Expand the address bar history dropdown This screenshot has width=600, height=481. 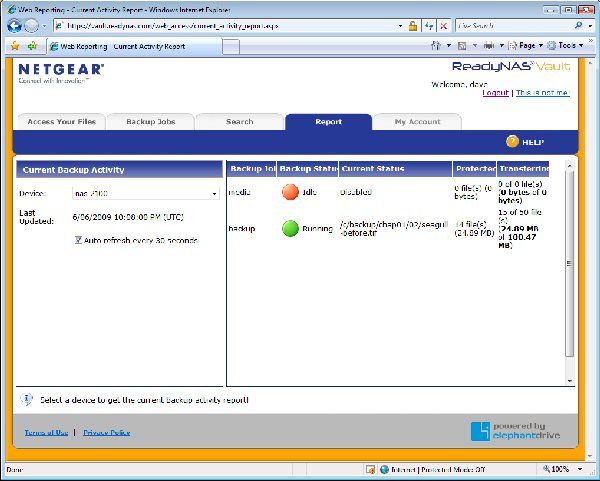(x=401, y=26)
